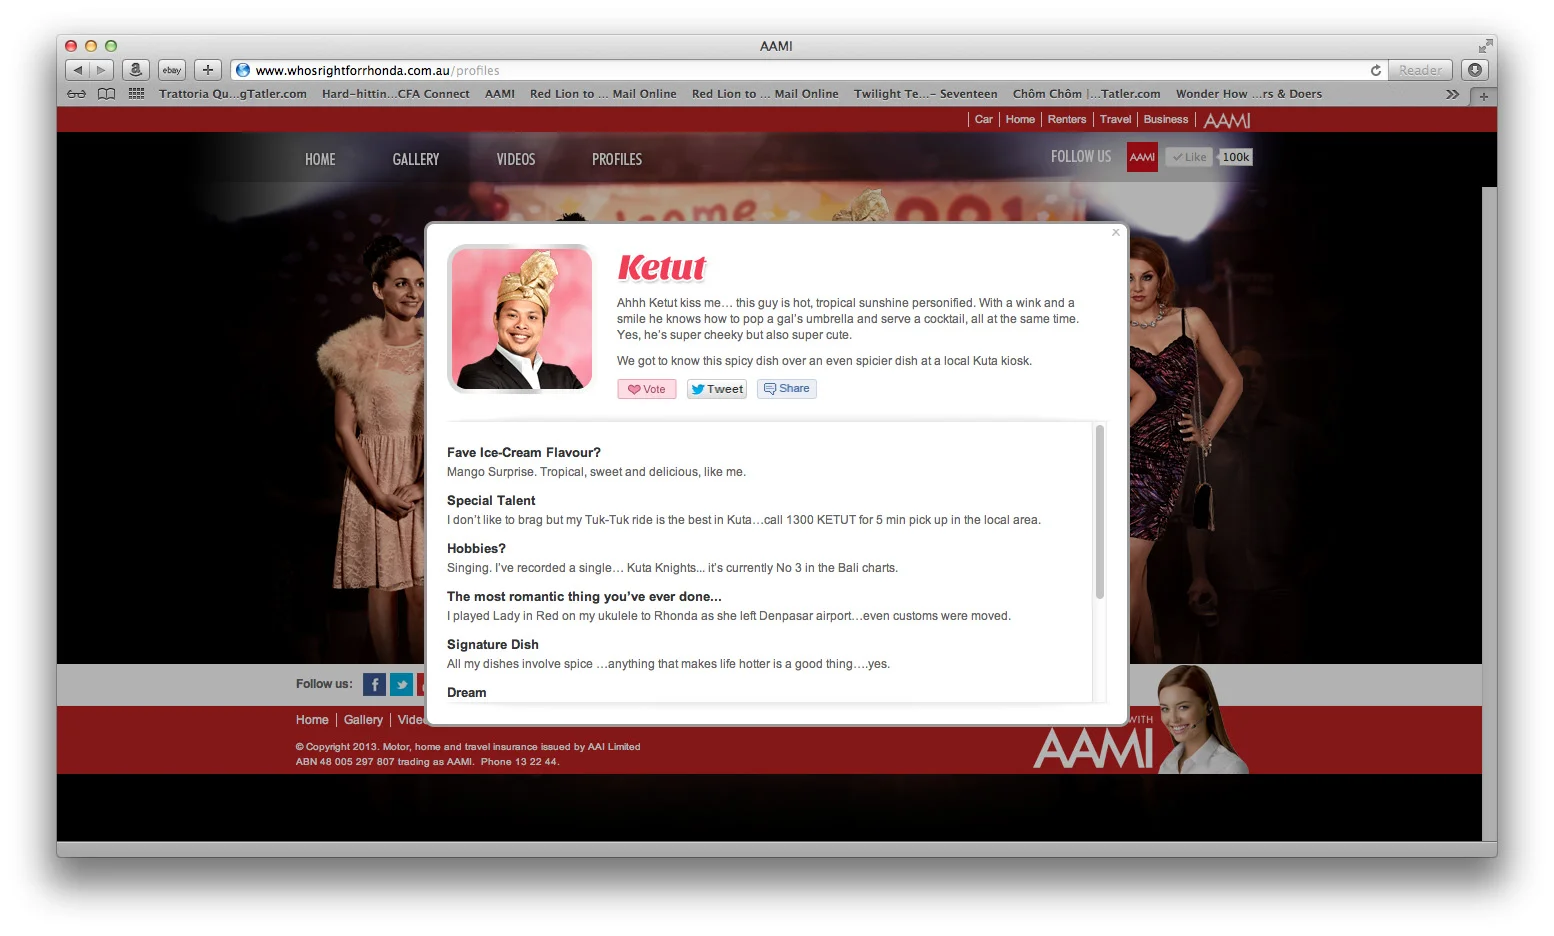1554x936 pixels.
Task: Open GALLERY in site navigation
Action: tap(416, 159)
